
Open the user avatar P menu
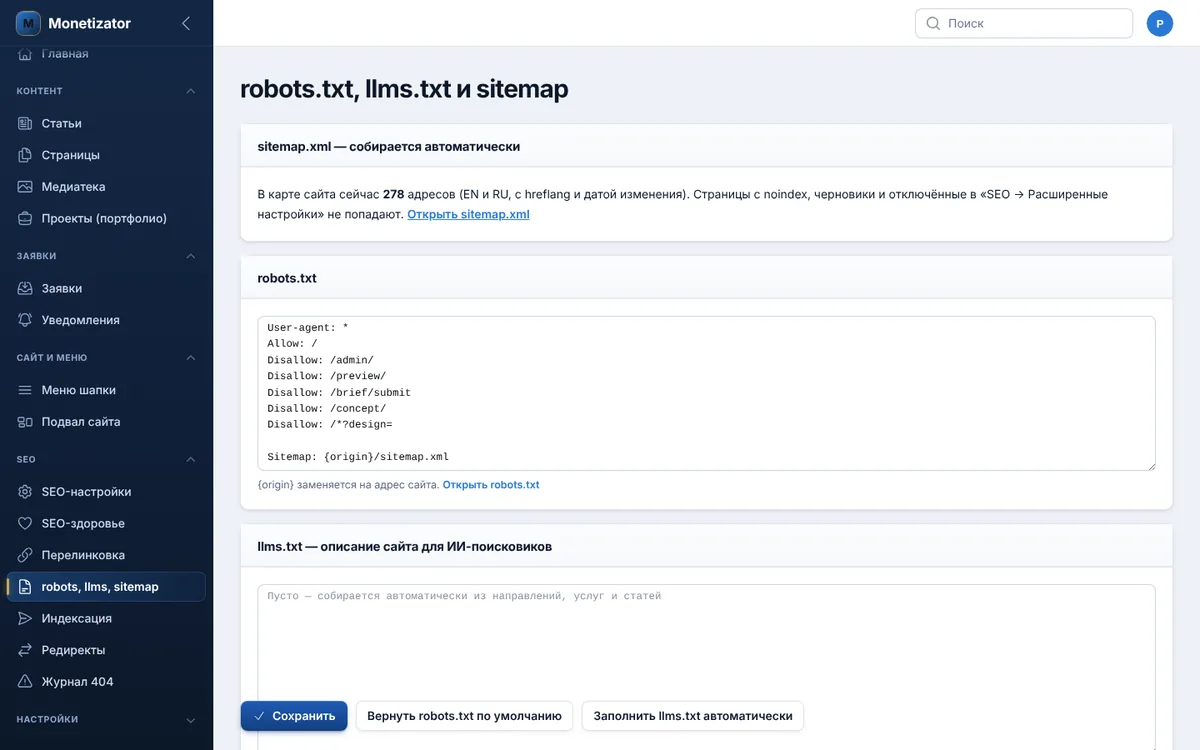click(1160, 23)
